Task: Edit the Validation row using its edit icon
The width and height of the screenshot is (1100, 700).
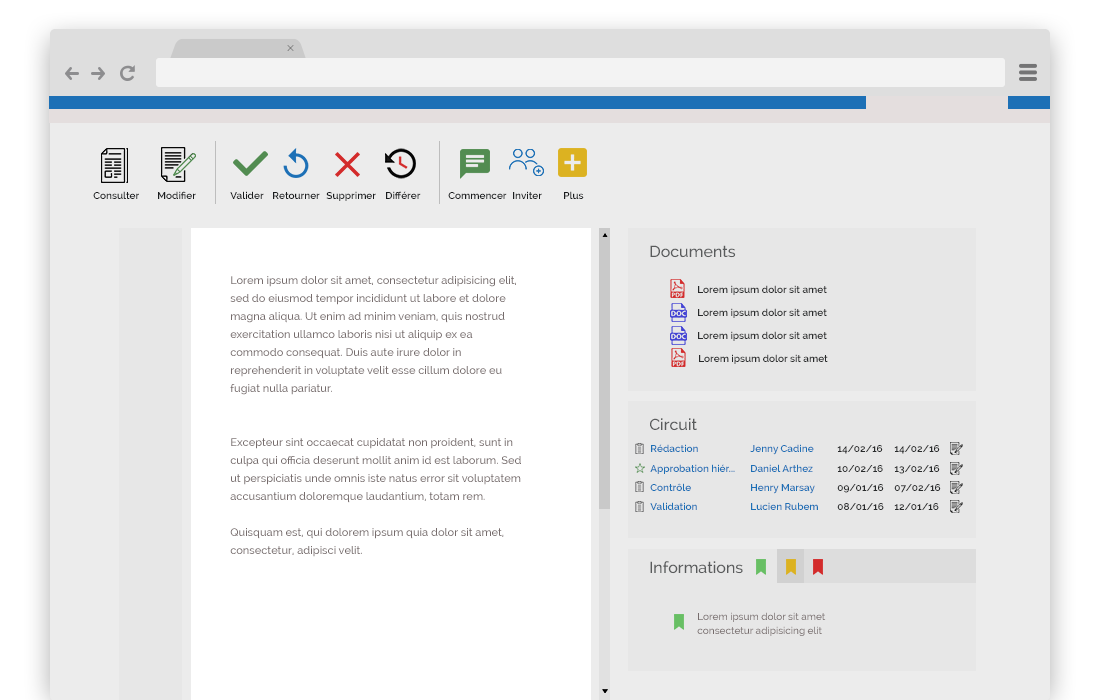Action: (x=956, y=507)
